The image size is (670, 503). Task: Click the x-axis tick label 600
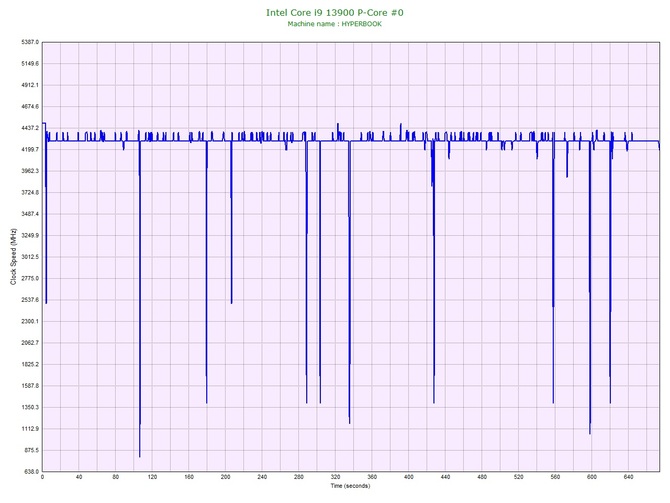click(x=592, y=477)
